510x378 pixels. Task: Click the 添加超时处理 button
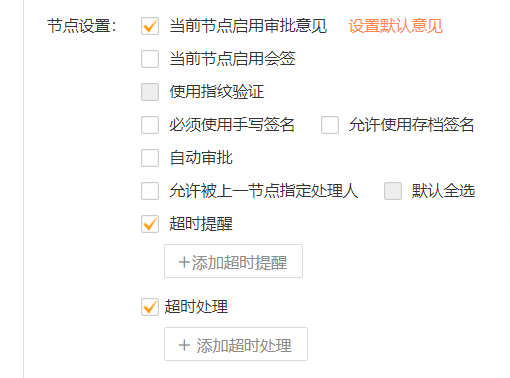pos(236,344)
